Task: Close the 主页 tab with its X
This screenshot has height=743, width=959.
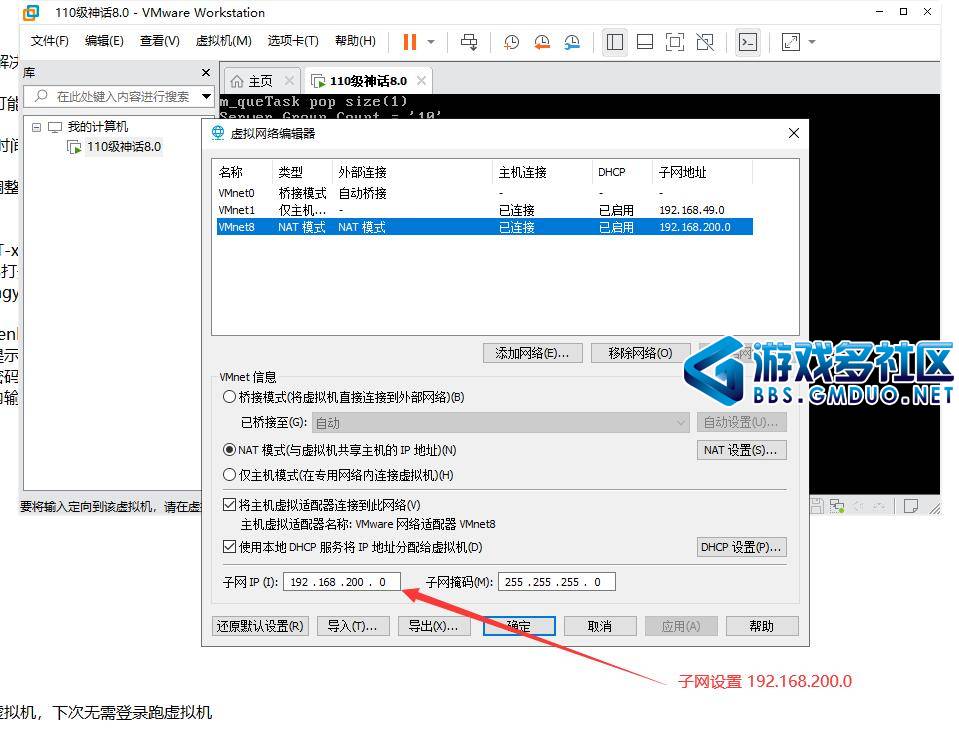Action: click(289, 81)
